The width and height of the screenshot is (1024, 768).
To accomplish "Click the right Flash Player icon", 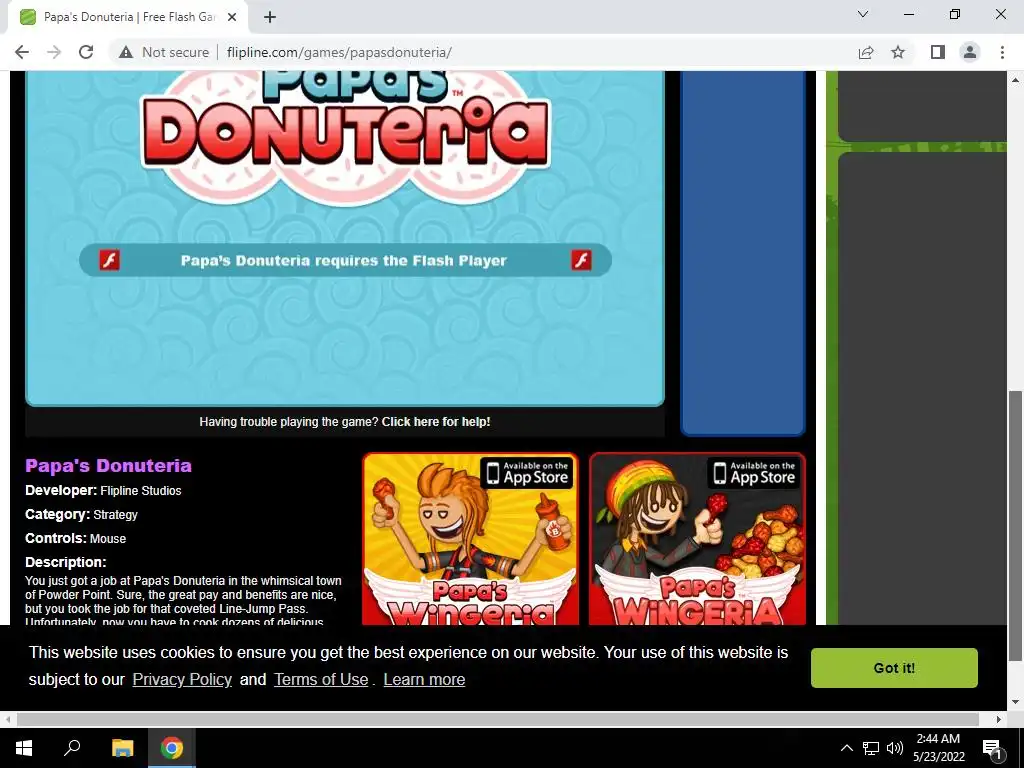I will coord(581,260).
